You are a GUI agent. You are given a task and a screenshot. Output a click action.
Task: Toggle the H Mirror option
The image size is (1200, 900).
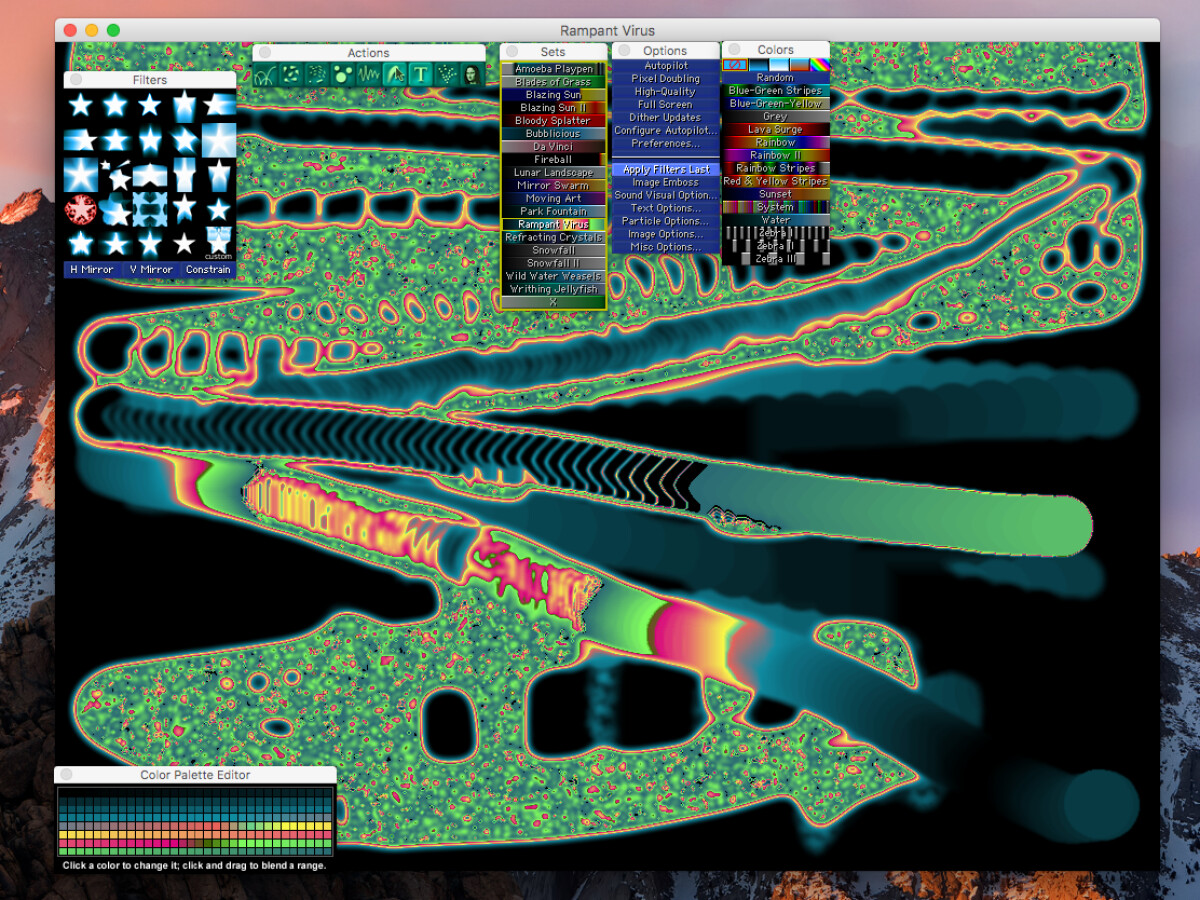point(91,270)
